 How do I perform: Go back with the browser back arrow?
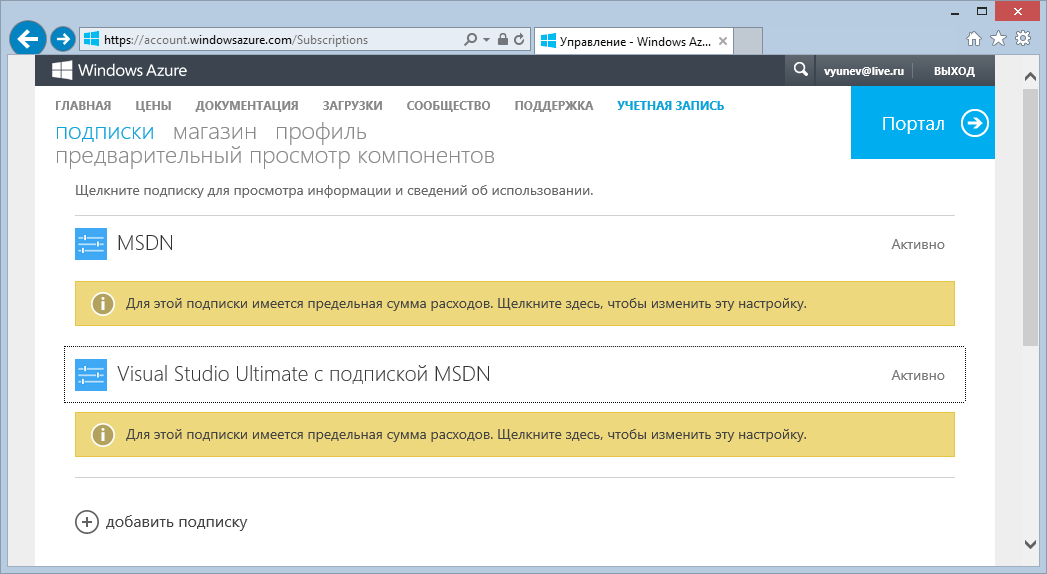[x=28, y=39]
